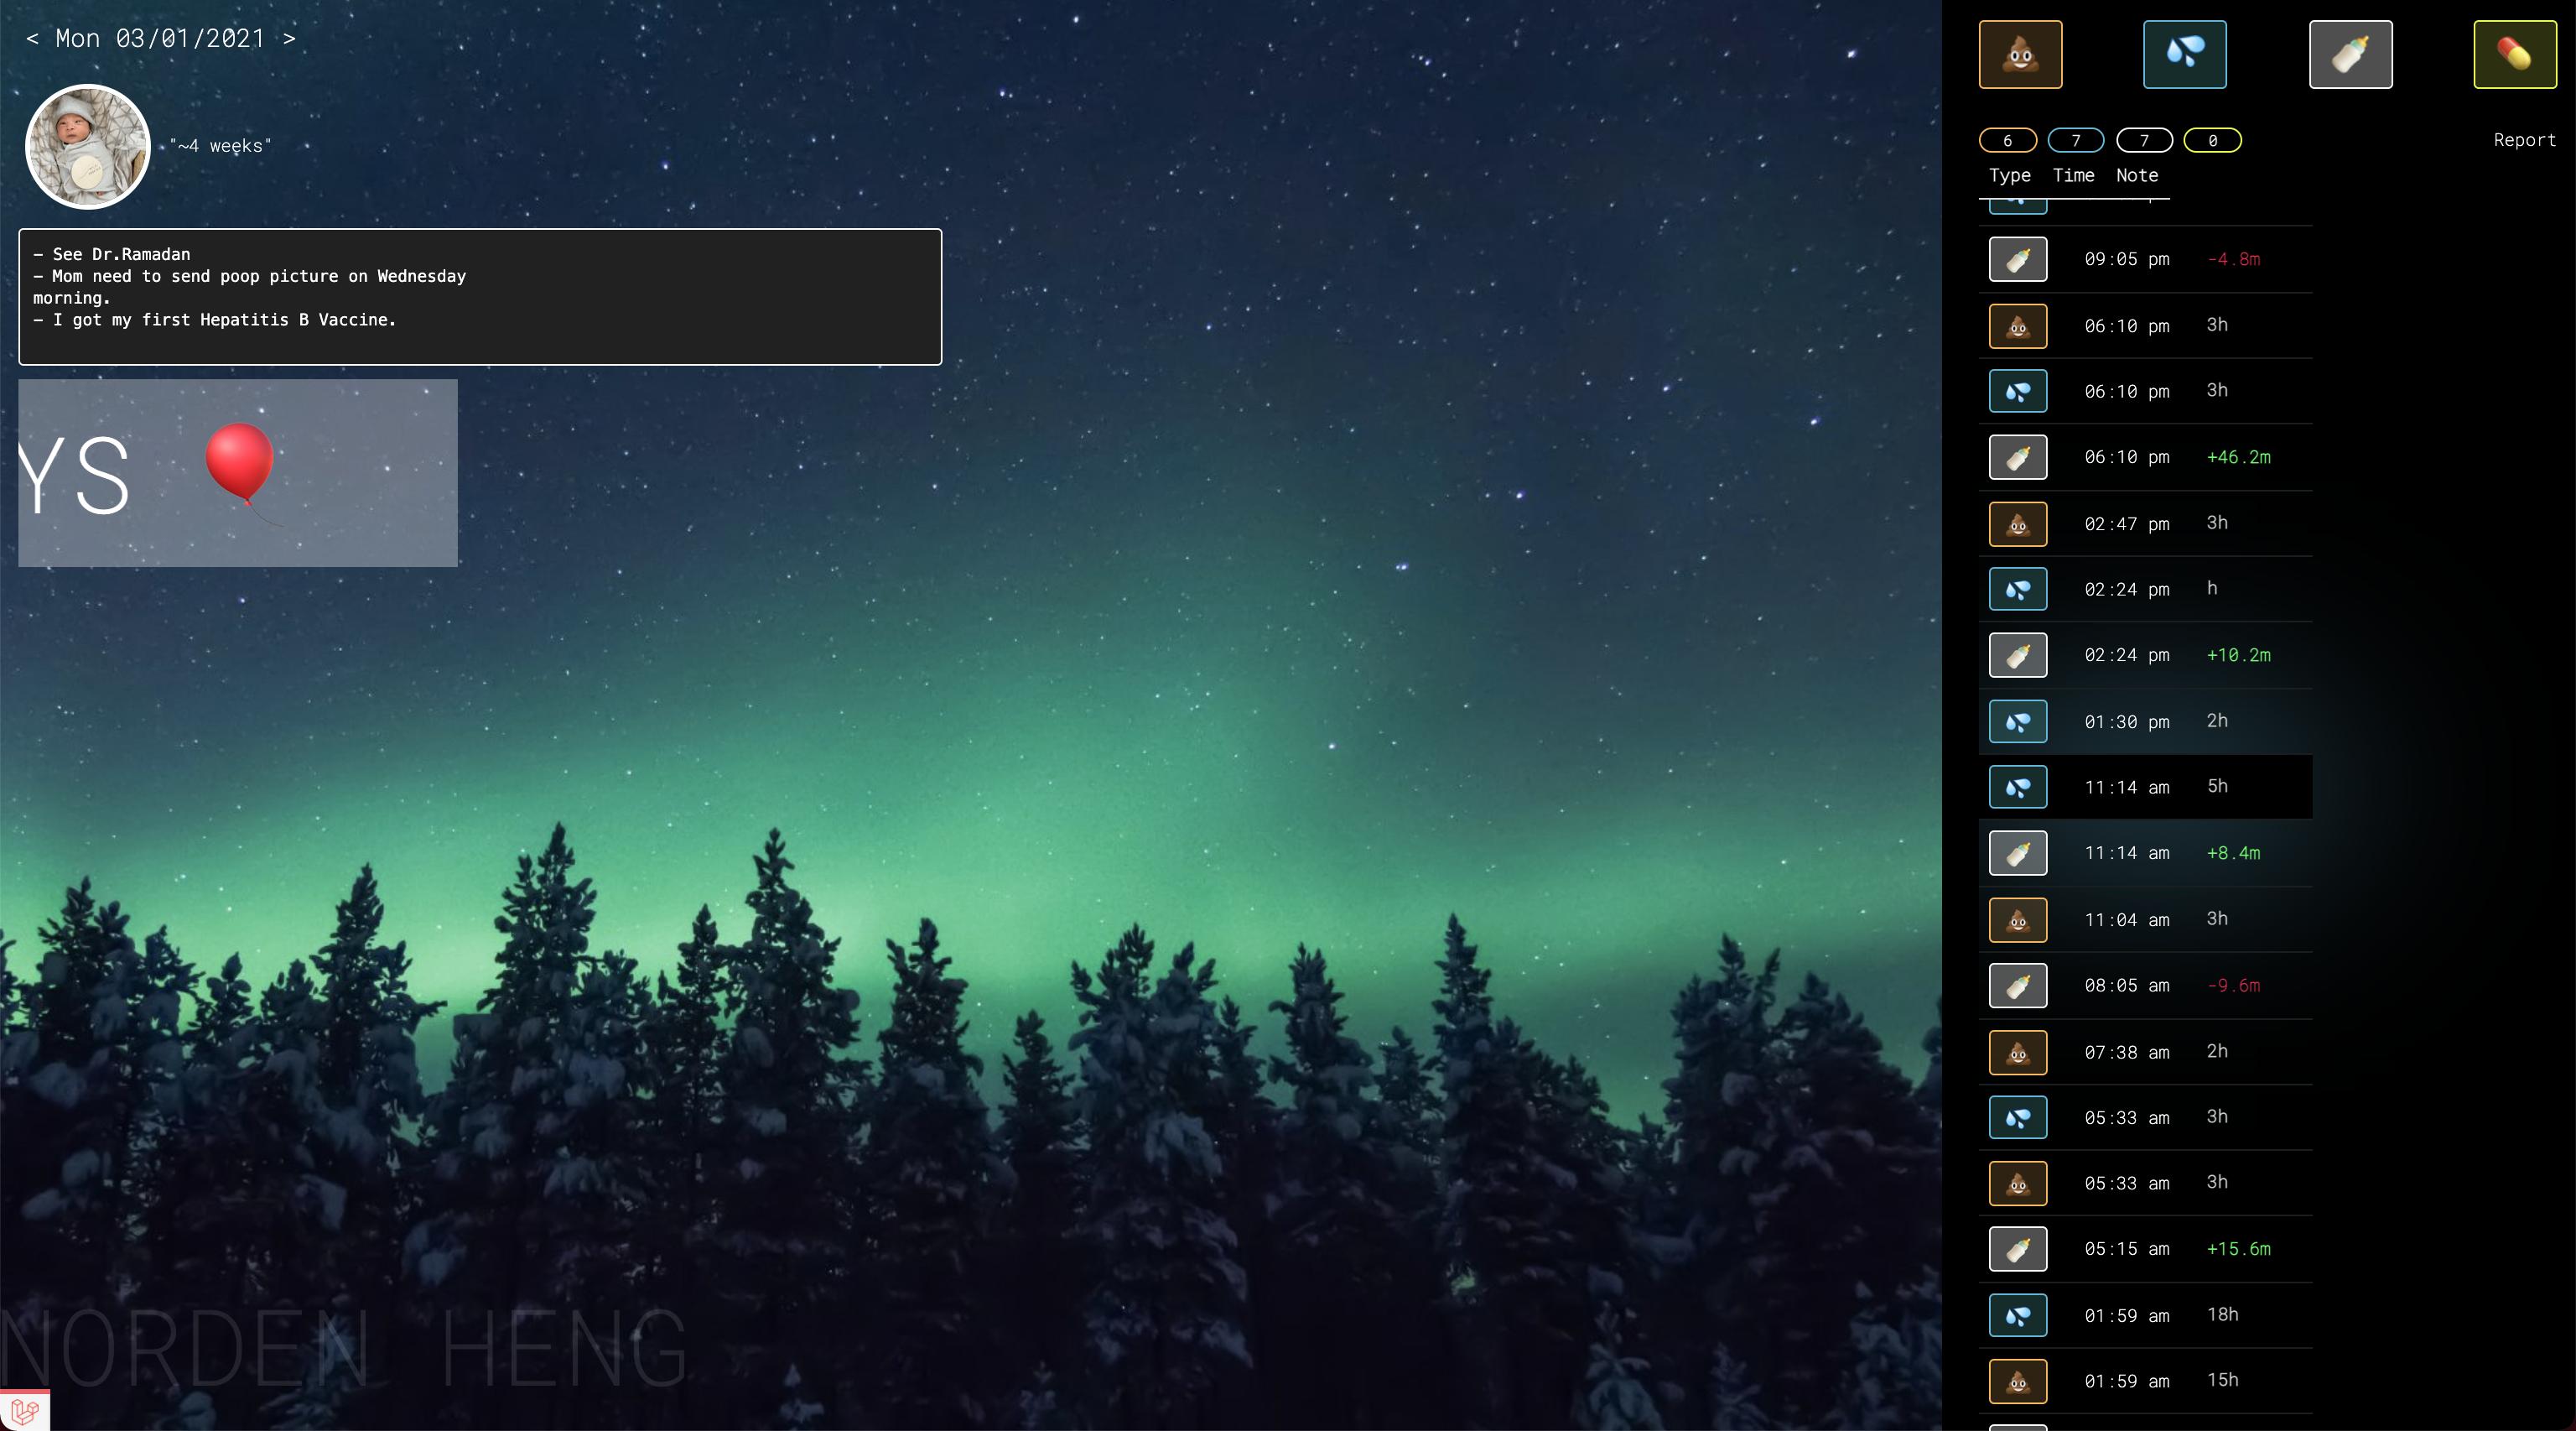Select the 02:47 pm poop entry icon
Image resolution: width=2576 pixels, height=1431 pixels.
coord(2018,524)
